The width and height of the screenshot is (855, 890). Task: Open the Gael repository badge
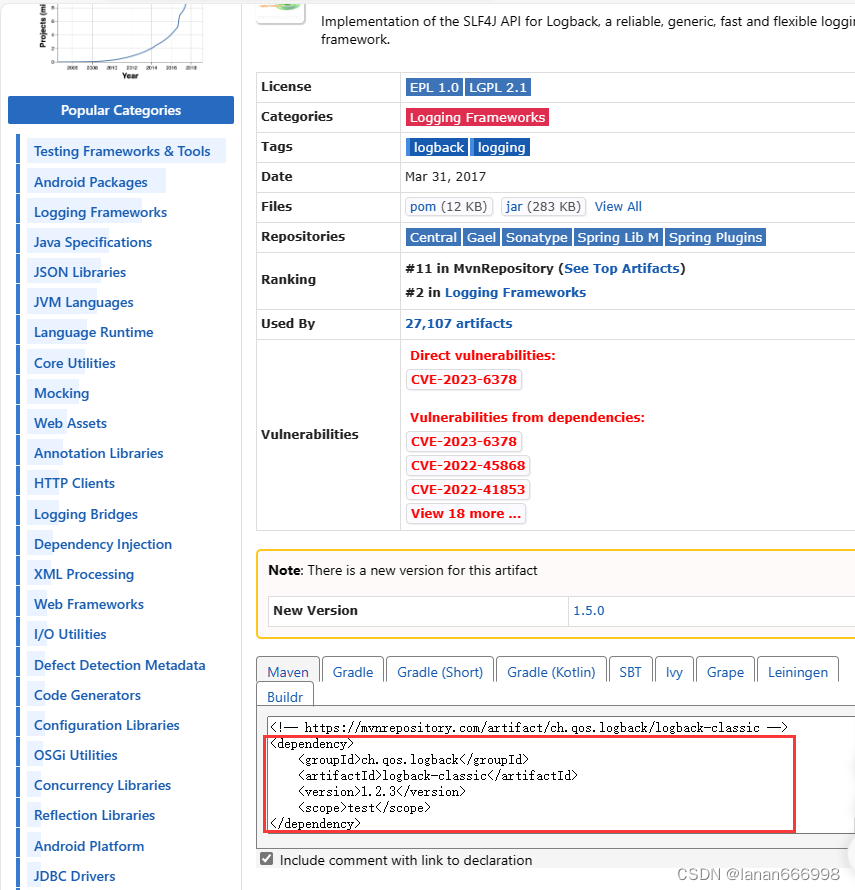point(481,237)
